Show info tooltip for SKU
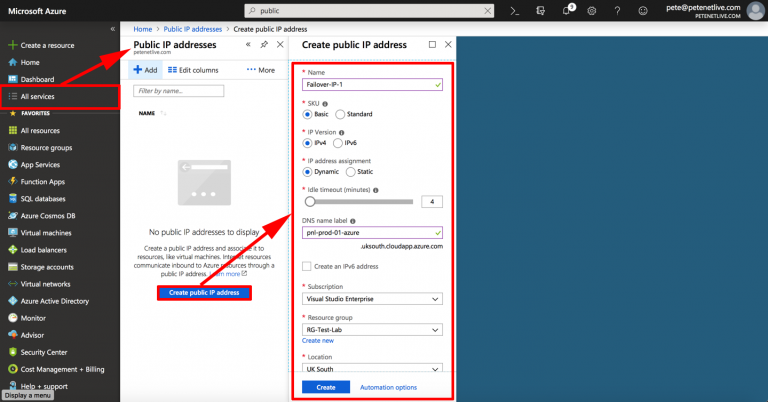The height and width of the screenshot is (402, 768). (325, 104)
